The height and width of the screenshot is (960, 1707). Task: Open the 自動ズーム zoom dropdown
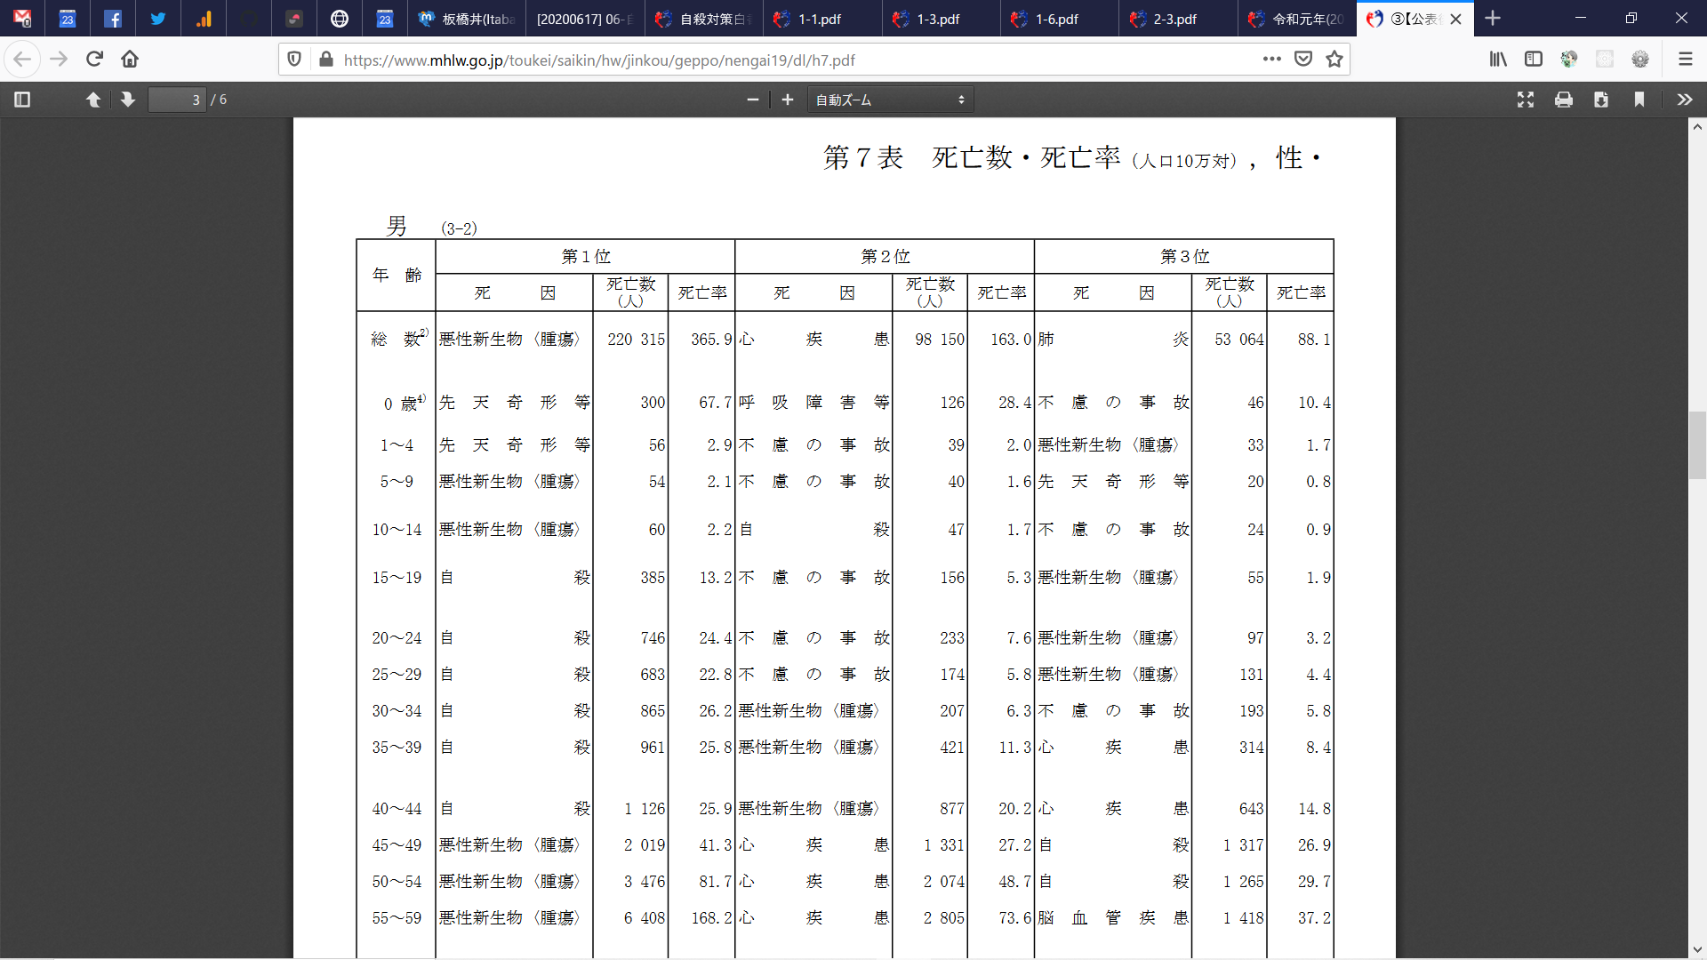(x=889, y=100)
